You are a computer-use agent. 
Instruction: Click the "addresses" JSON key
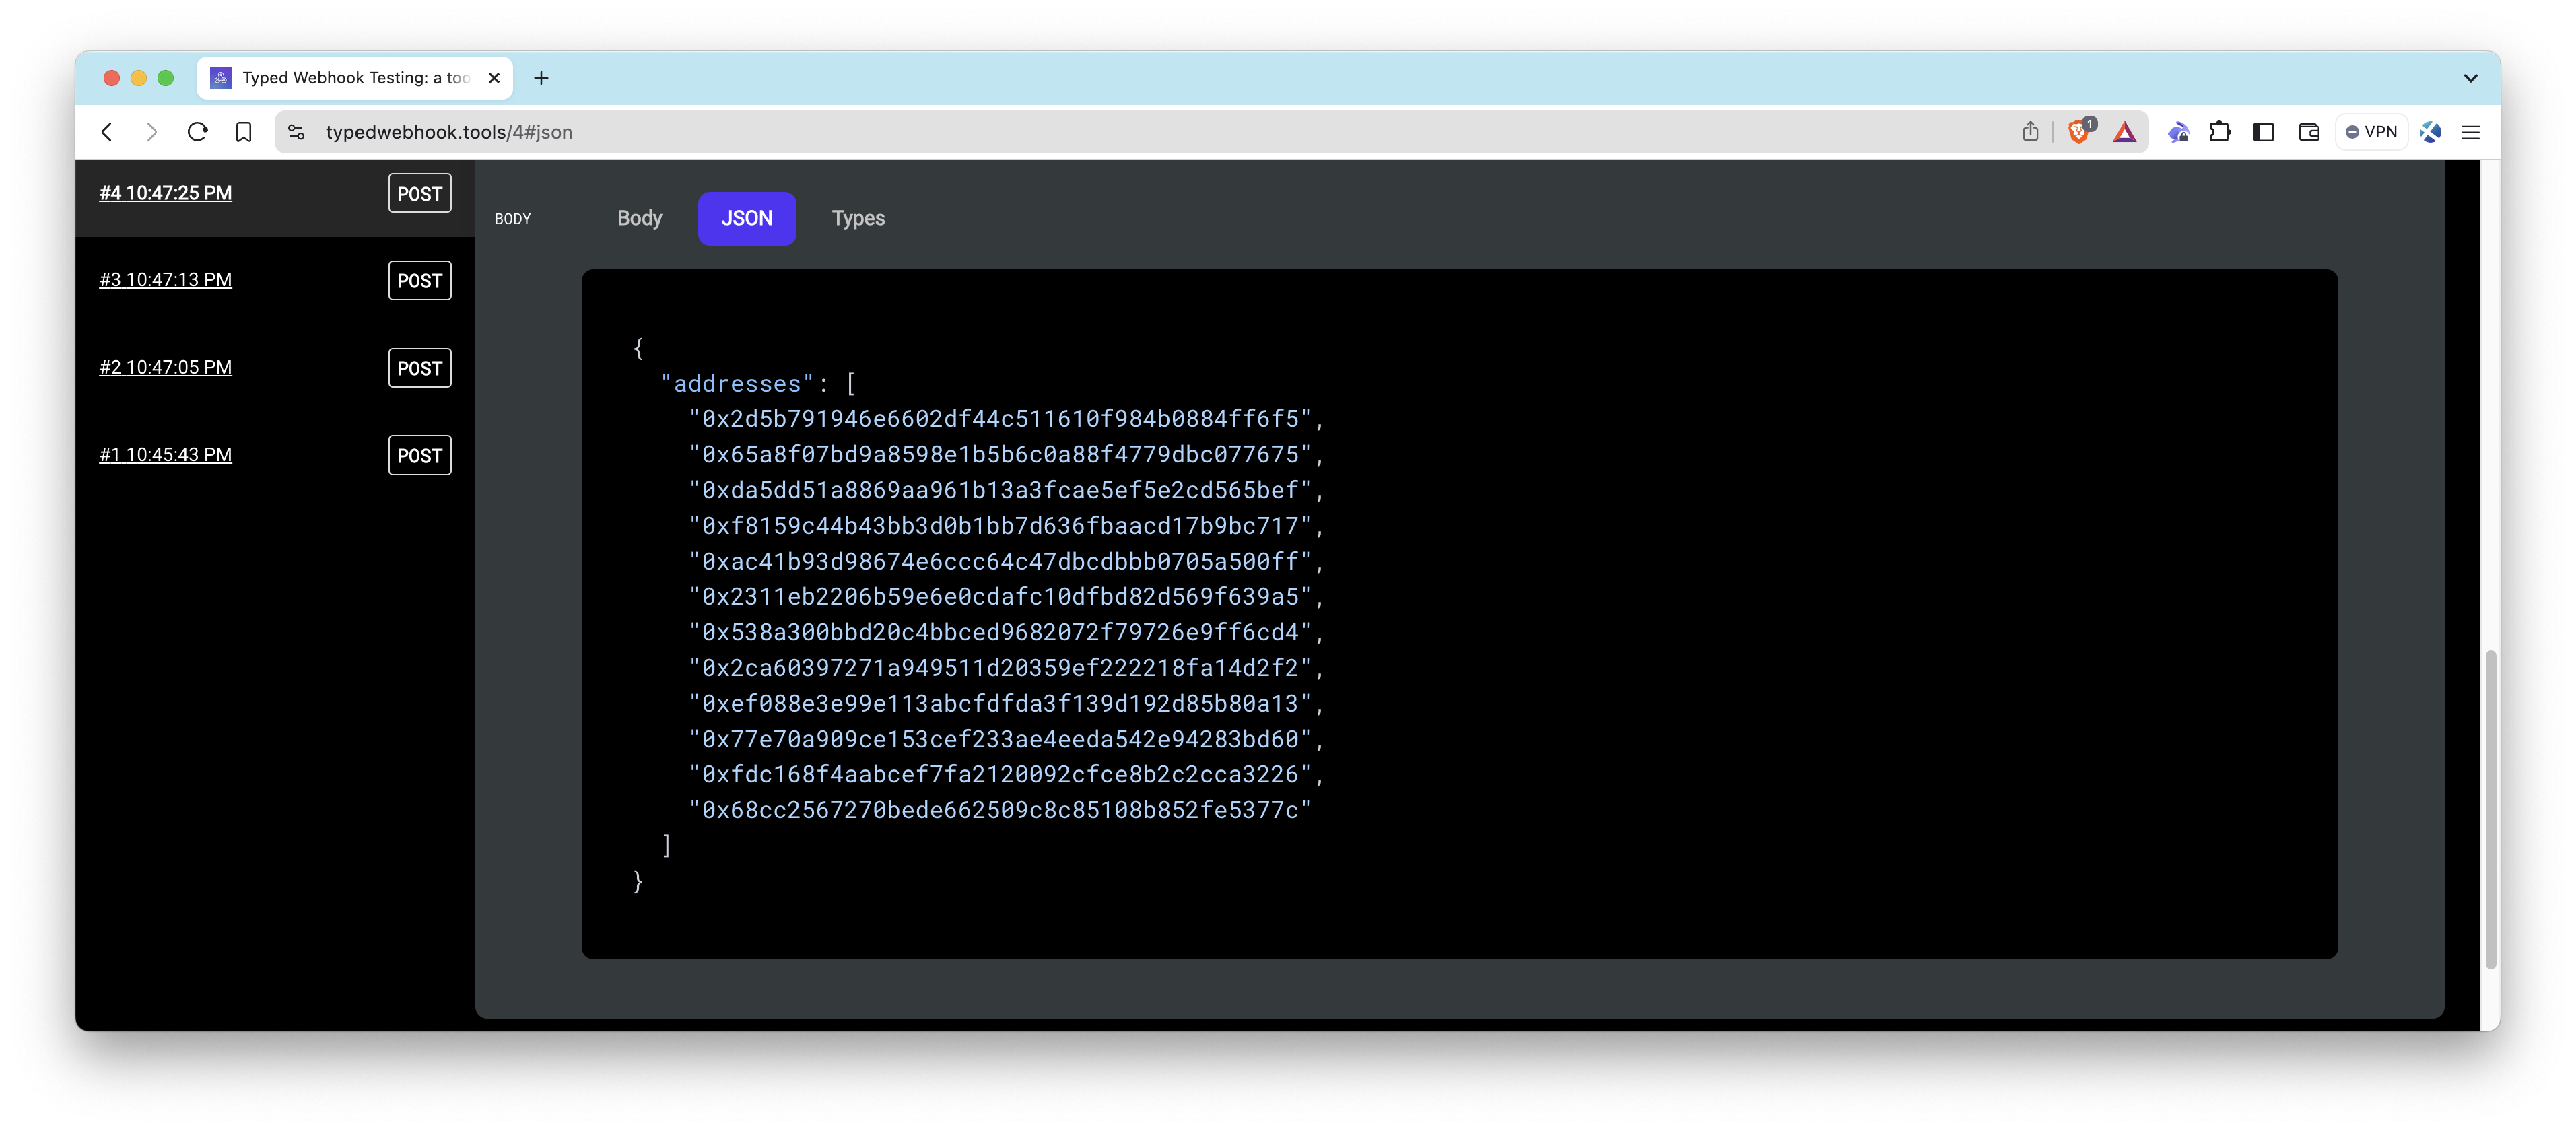point(737,383)
